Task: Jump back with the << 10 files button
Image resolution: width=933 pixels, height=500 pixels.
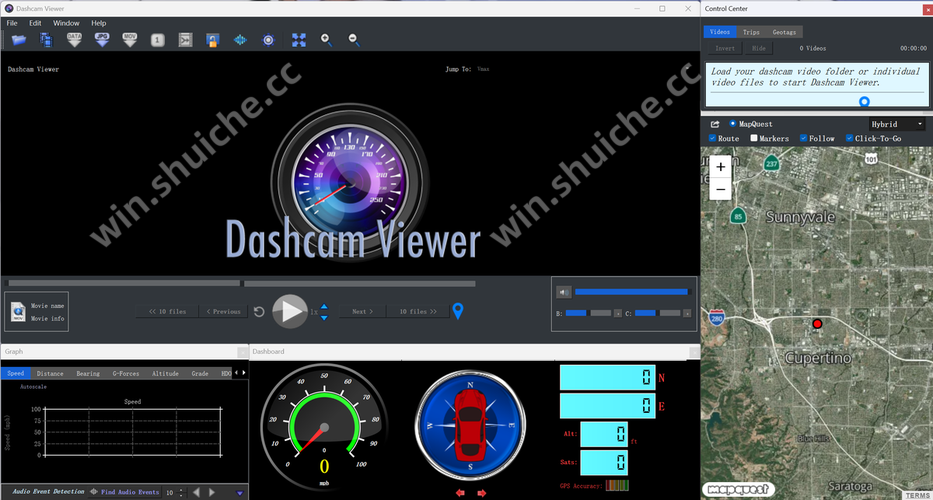Action: coord(167,311)
